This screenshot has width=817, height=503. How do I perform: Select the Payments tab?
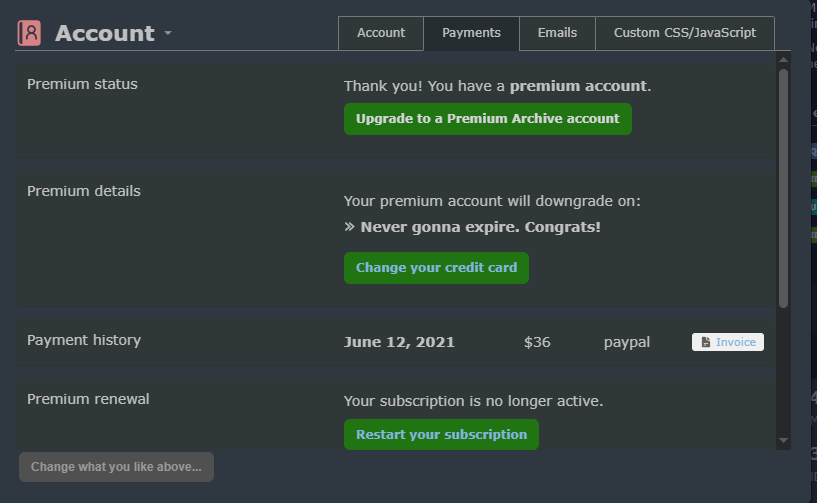[471, 33]
